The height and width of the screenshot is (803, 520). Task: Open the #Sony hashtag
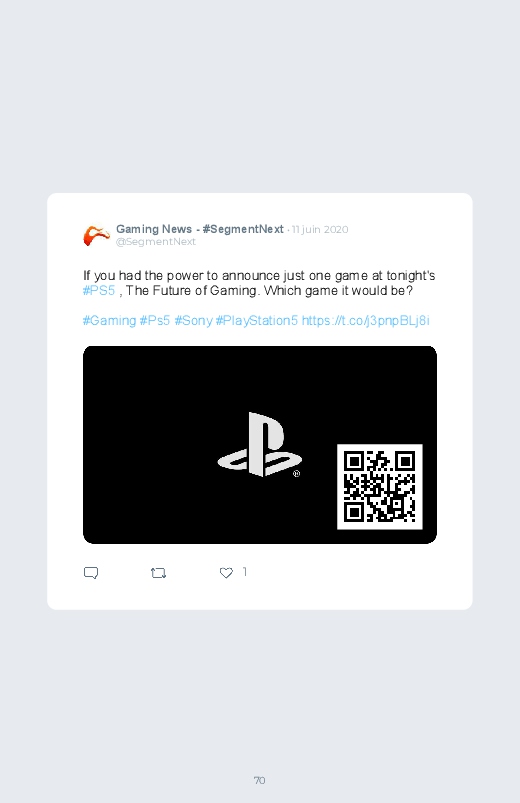coord(193,321)
